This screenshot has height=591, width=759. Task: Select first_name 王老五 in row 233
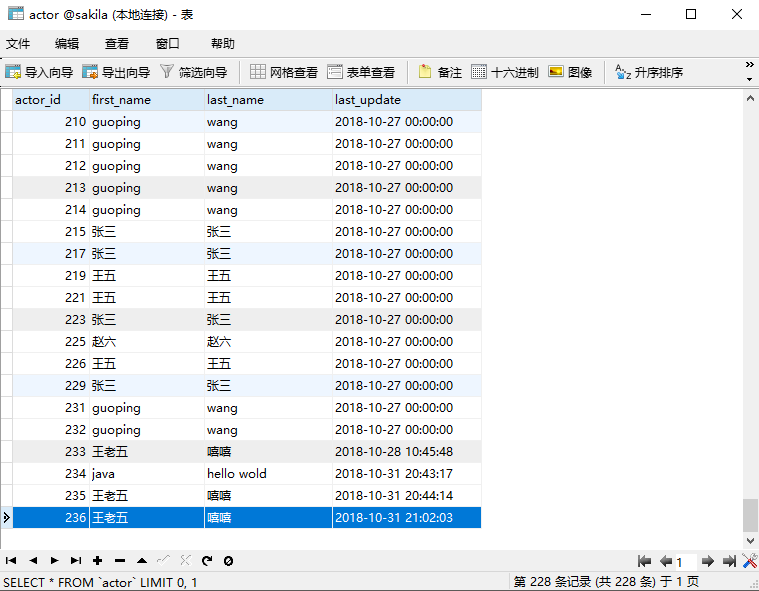[x=147, y=452]
